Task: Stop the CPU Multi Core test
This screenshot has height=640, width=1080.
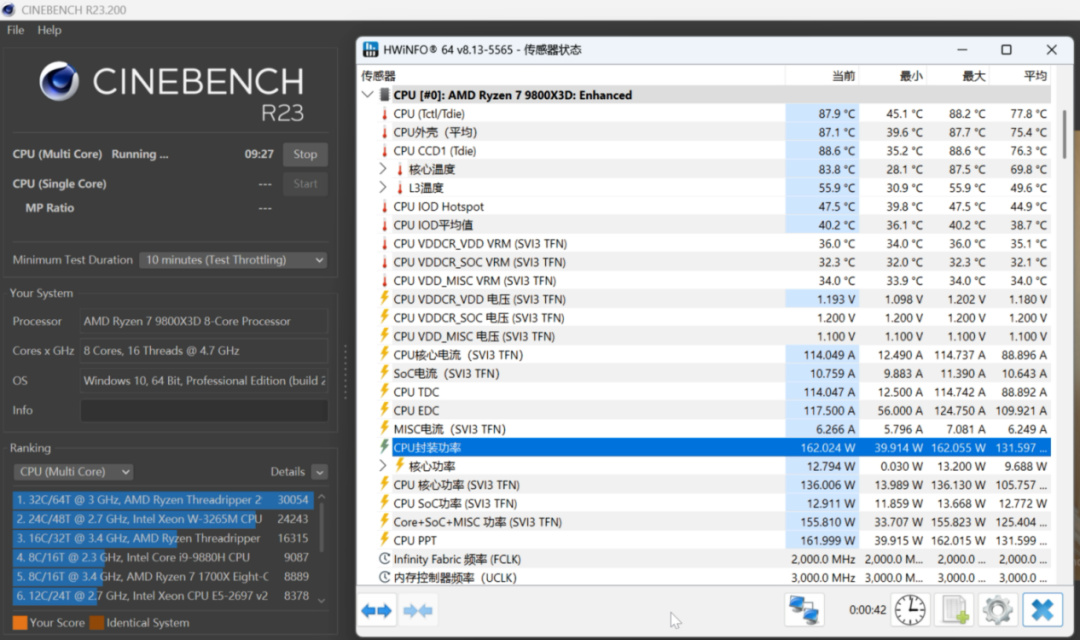Action: pyautogui.click(x=305, y=154)
